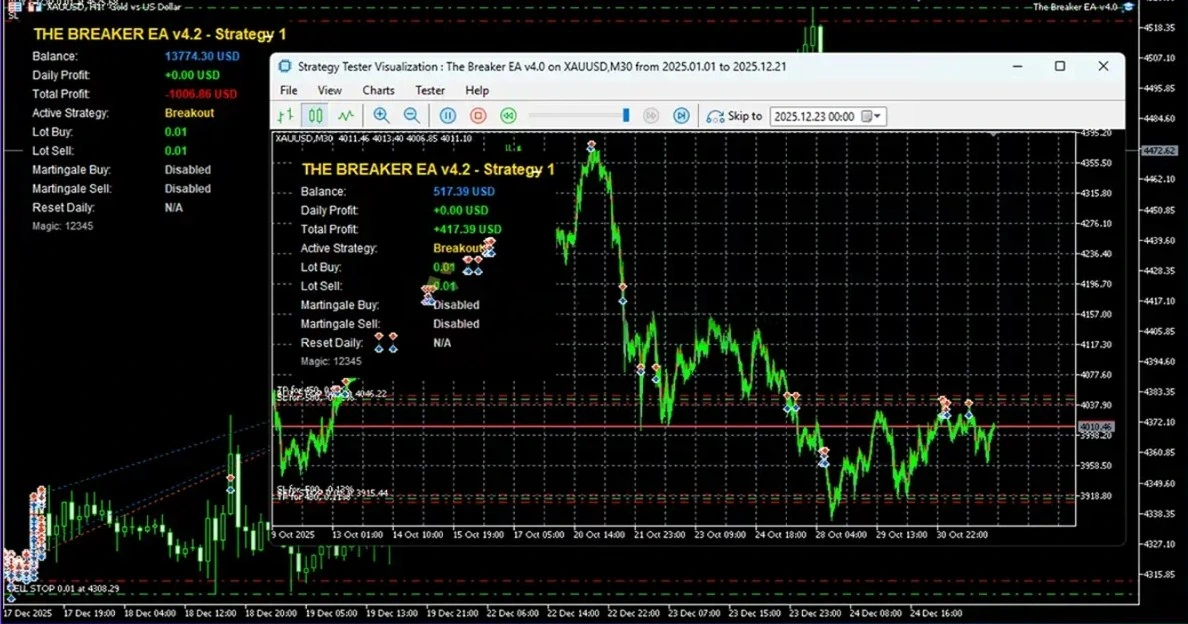Open the View menu
Image resolution: width=1188 pixels, height=624 pixels.
[329, 90]
